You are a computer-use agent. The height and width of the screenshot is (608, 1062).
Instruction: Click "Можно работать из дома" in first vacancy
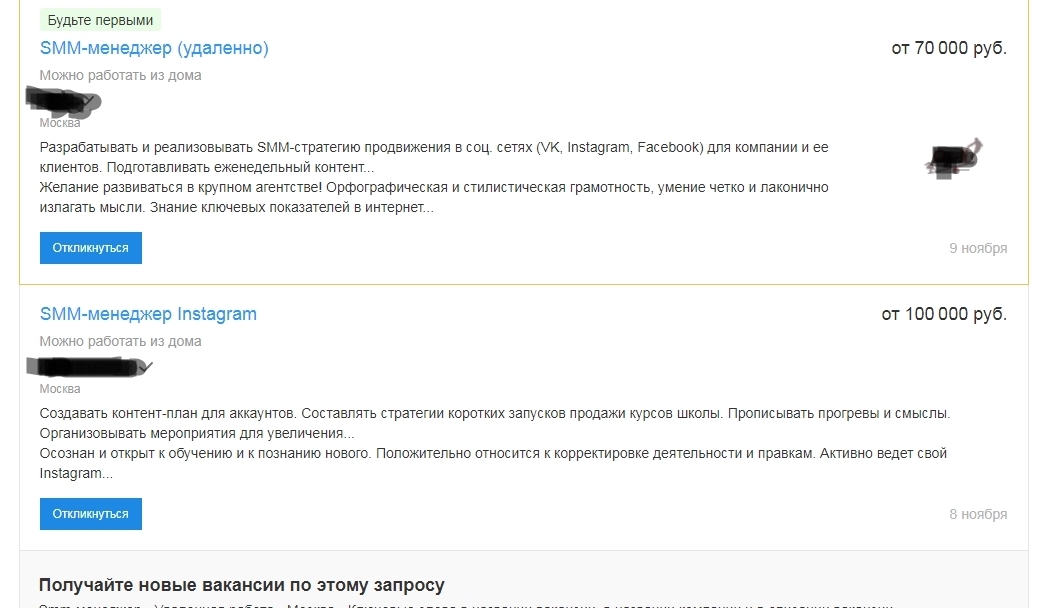[x=120, y=75]
